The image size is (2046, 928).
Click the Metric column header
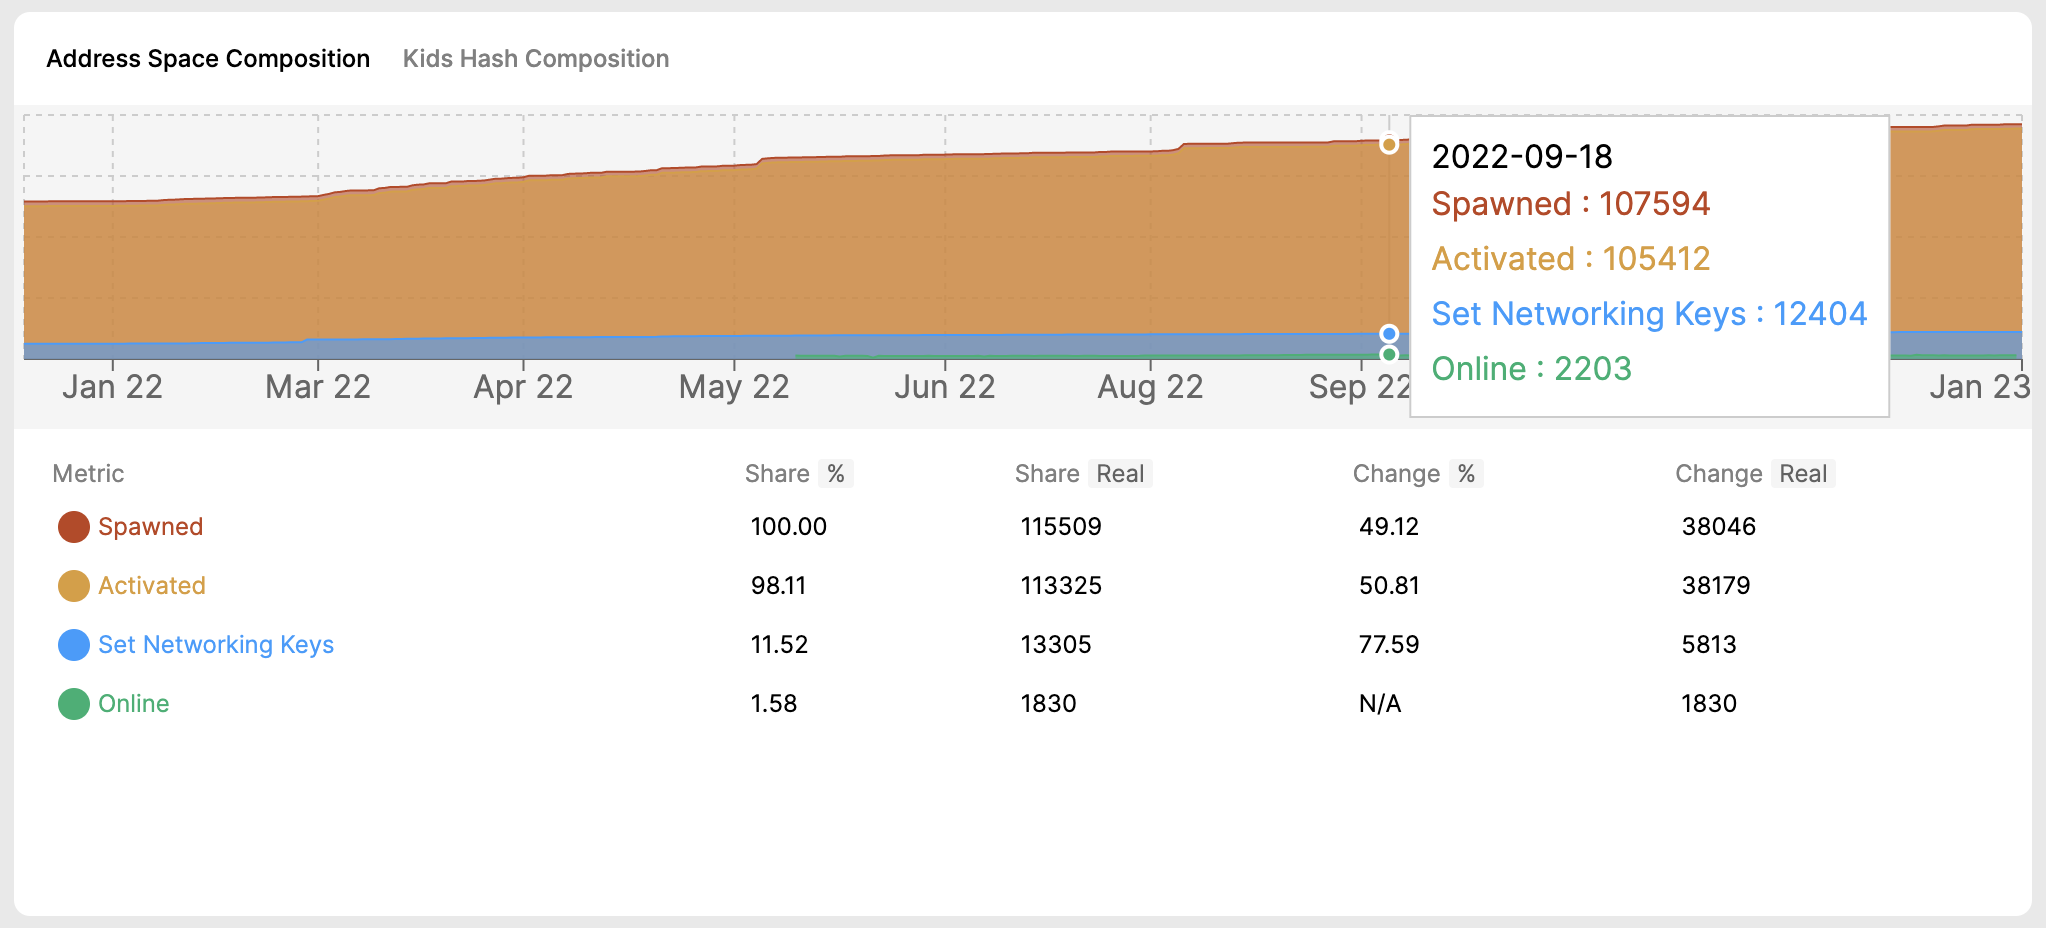pyautogui.click(x=88, y=474)
